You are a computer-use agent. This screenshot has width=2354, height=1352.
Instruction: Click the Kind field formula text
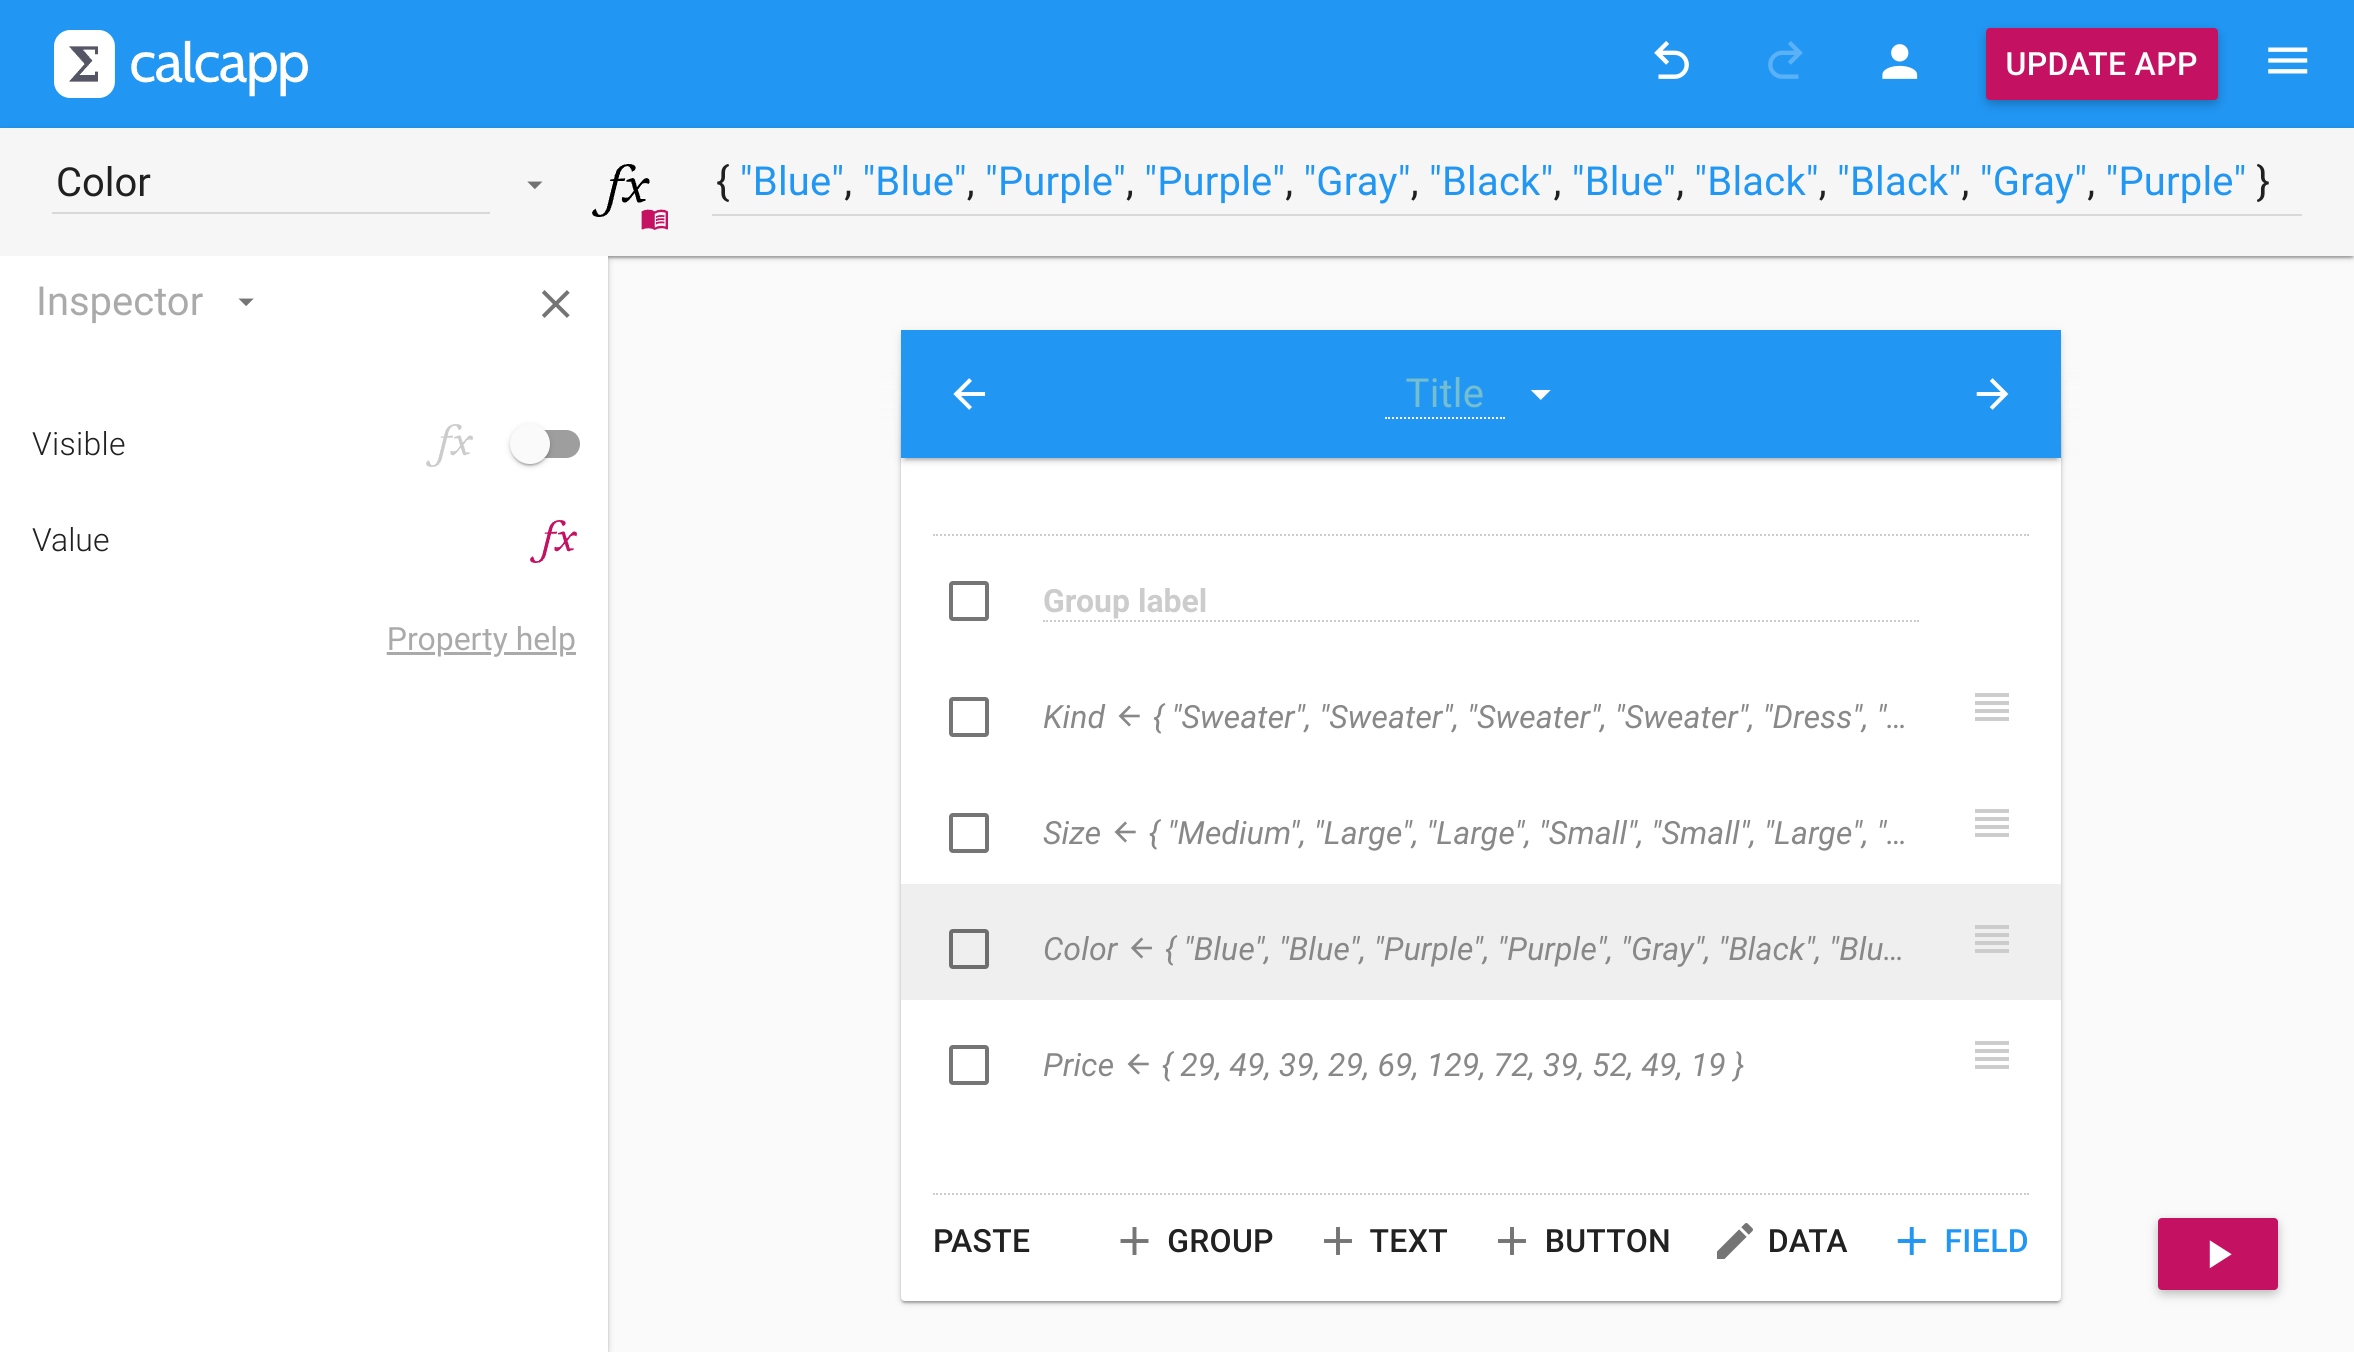point(1474,717)
